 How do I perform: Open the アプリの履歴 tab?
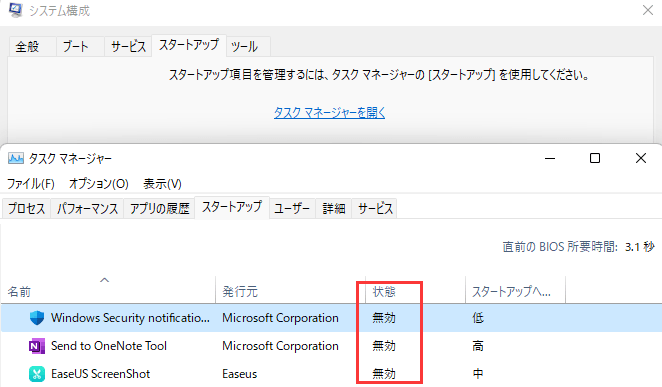(160, 208)
